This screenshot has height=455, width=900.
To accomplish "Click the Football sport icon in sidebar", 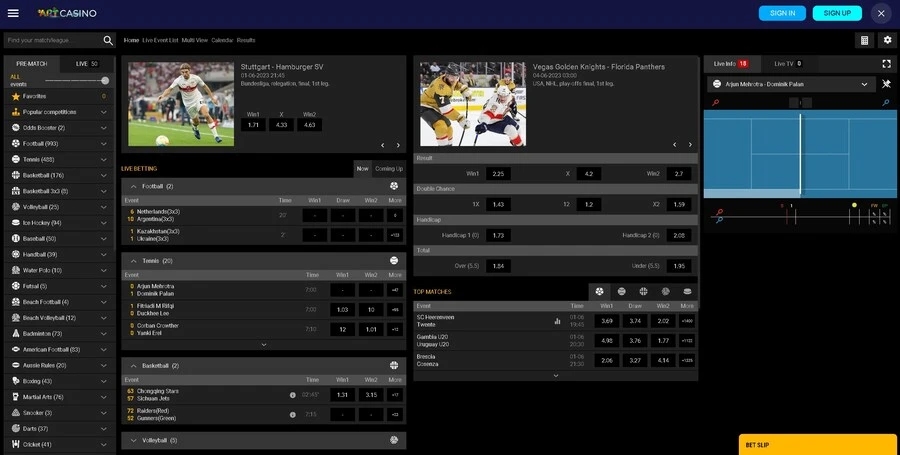I will pos(15,143).
